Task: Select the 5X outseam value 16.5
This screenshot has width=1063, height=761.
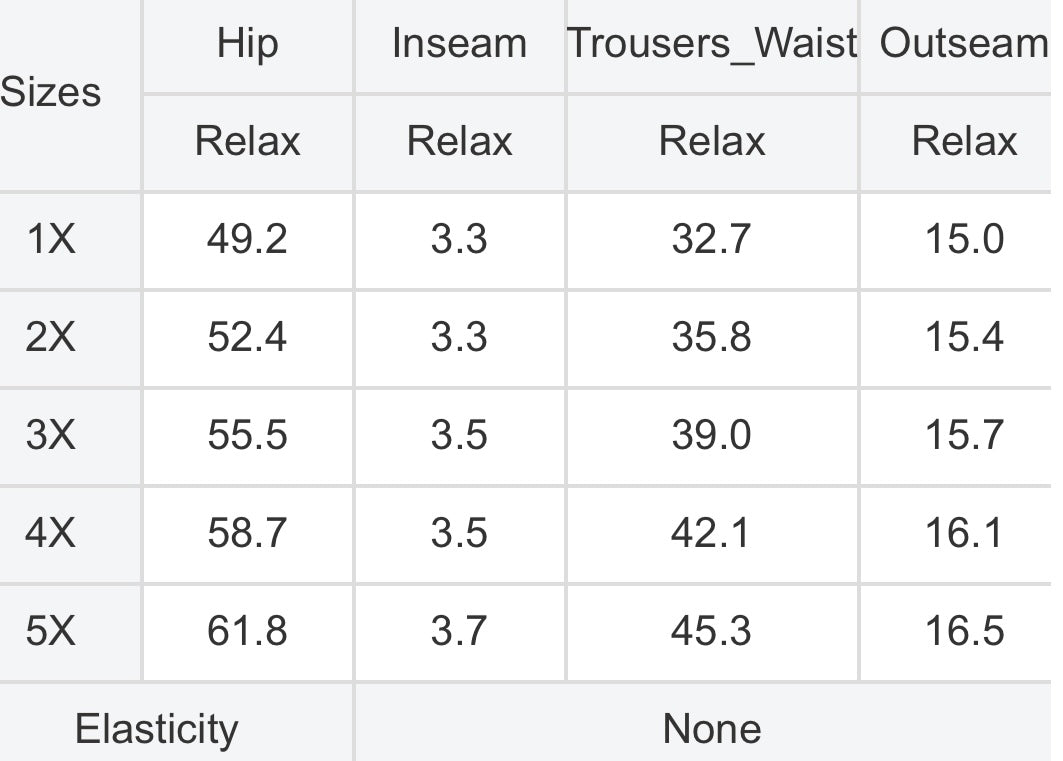Action: pos(964,632)
